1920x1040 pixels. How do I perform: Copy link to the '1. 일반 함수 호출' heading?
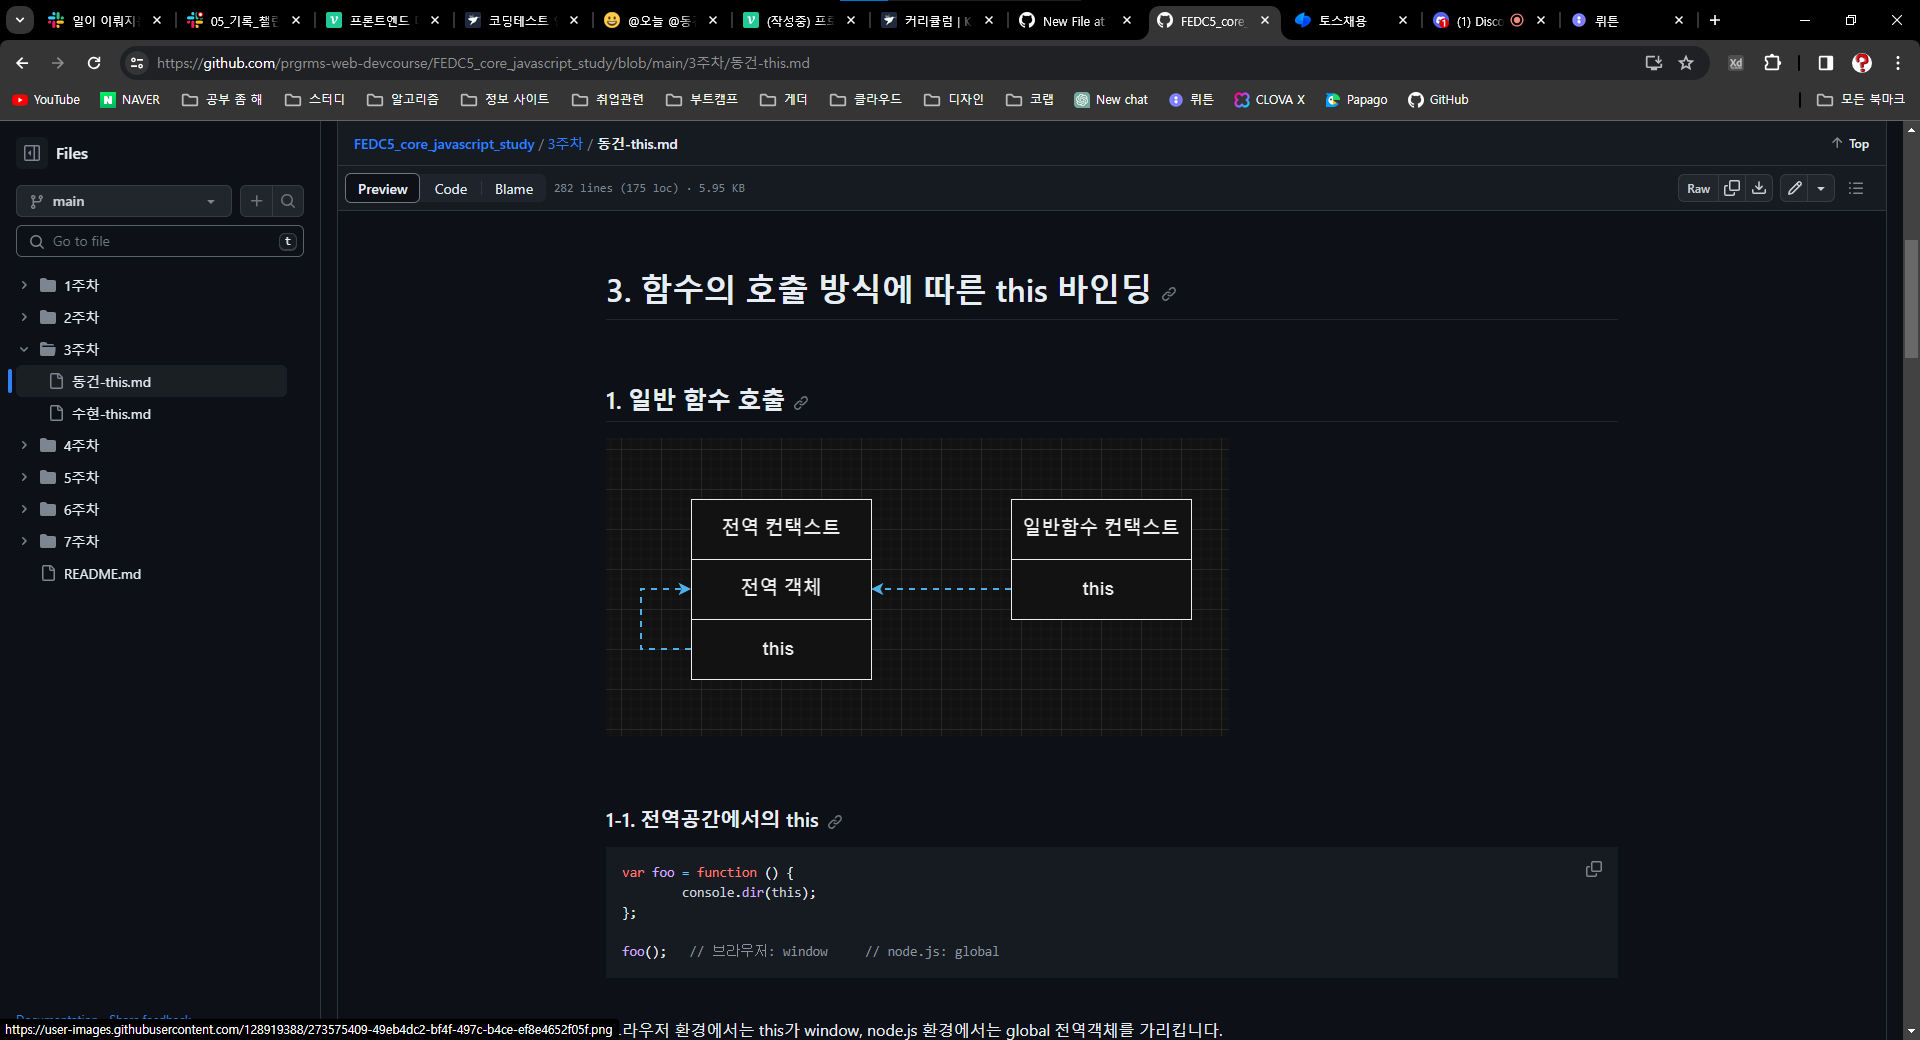[x=801, y=403]
